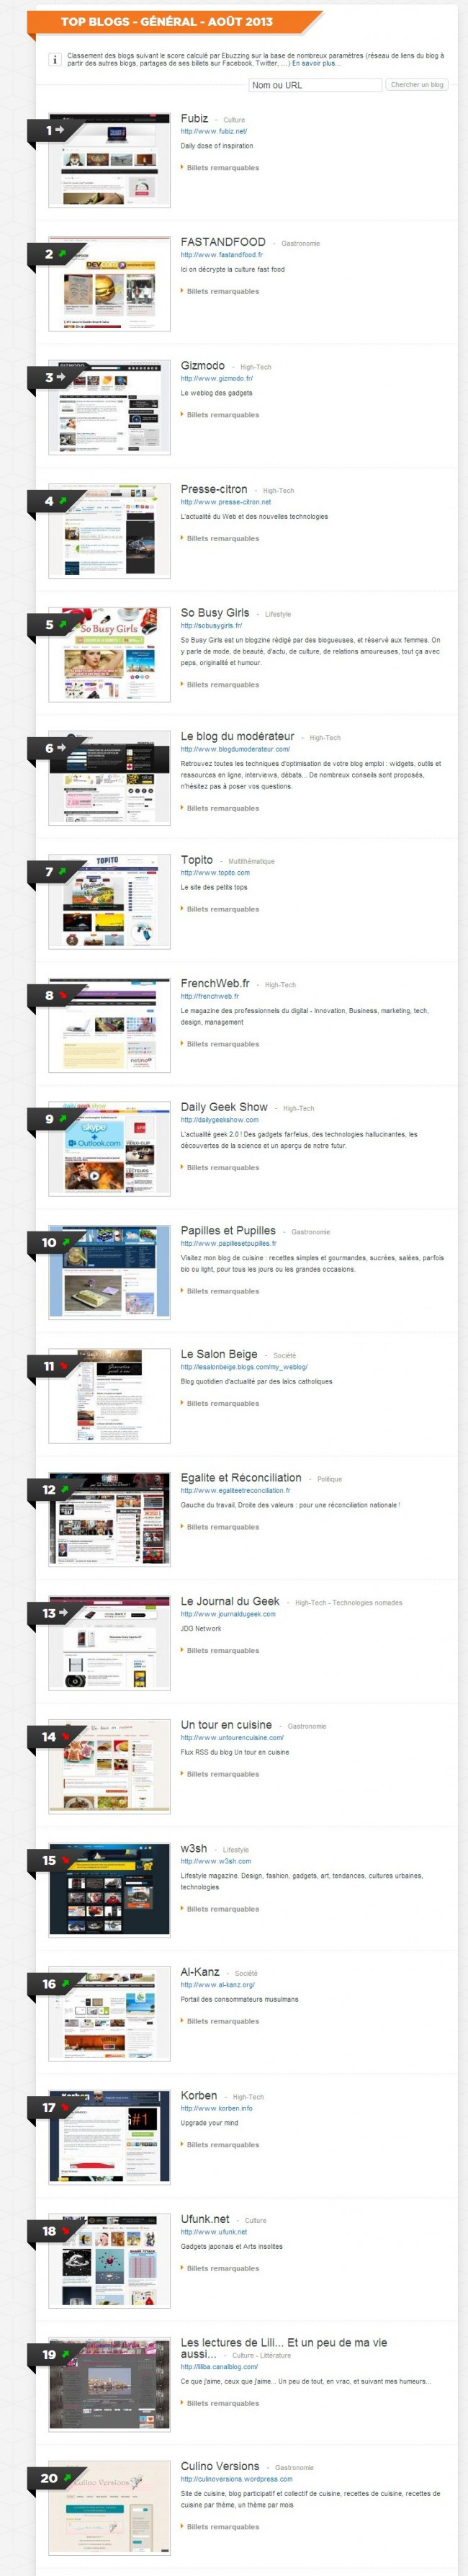The height and width of the screenshot is (2576, 468).
Task: Expand 'Billets remarquables' under w3sh
Action: coord(222,1909)
